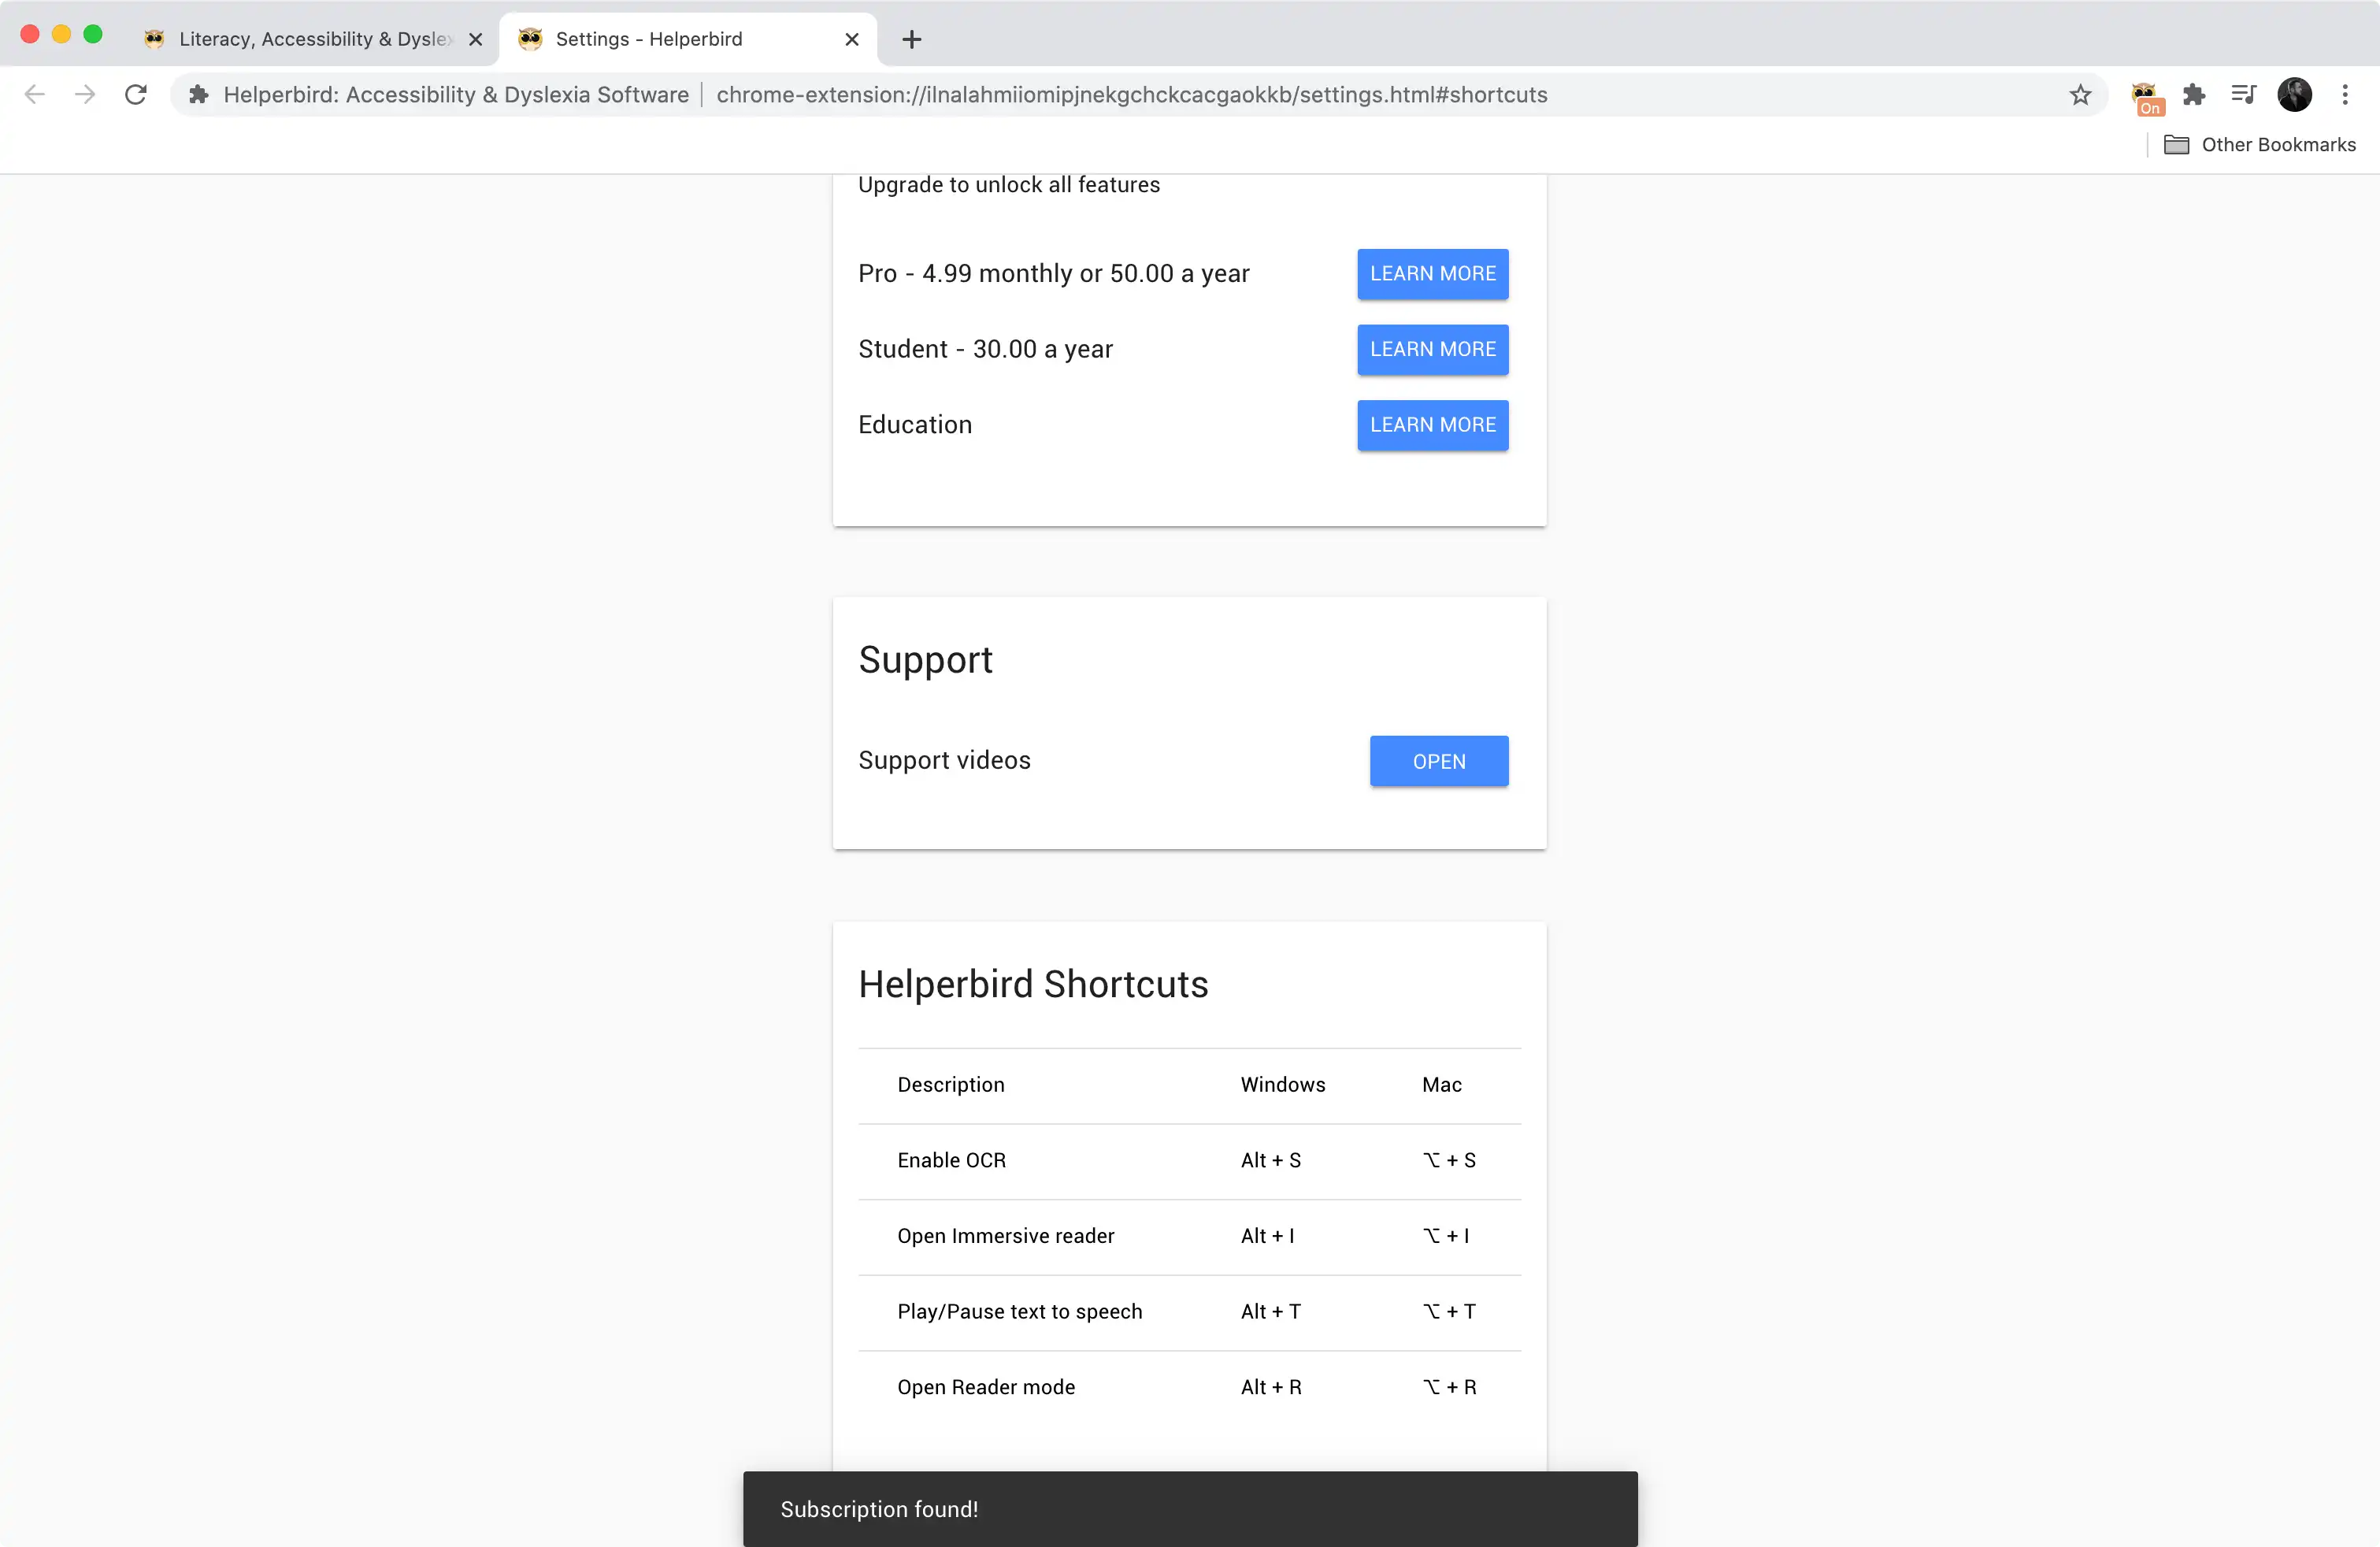Open the Chrome three-dot menu
Screen dimensions: 2380x1547
tap(2345, 94)
